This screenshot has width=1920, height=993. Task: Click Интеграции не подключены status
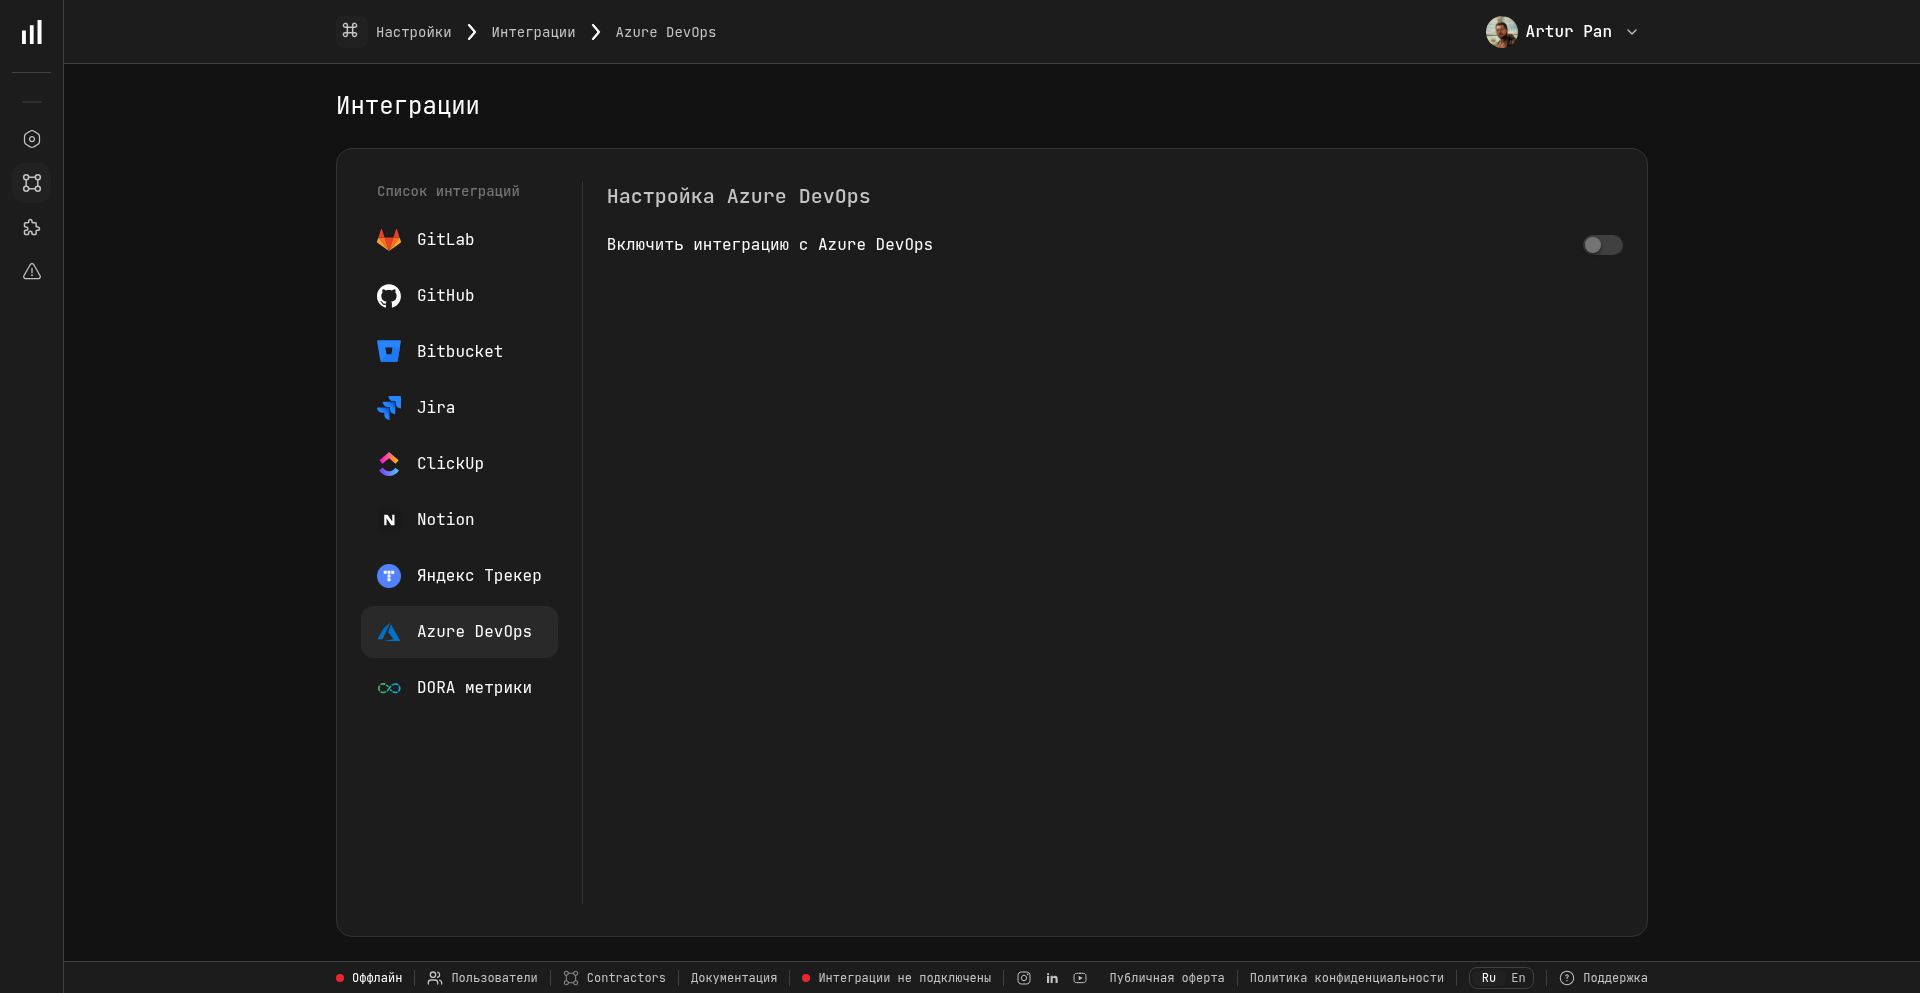pyautogui.click(x=896, y=978)
